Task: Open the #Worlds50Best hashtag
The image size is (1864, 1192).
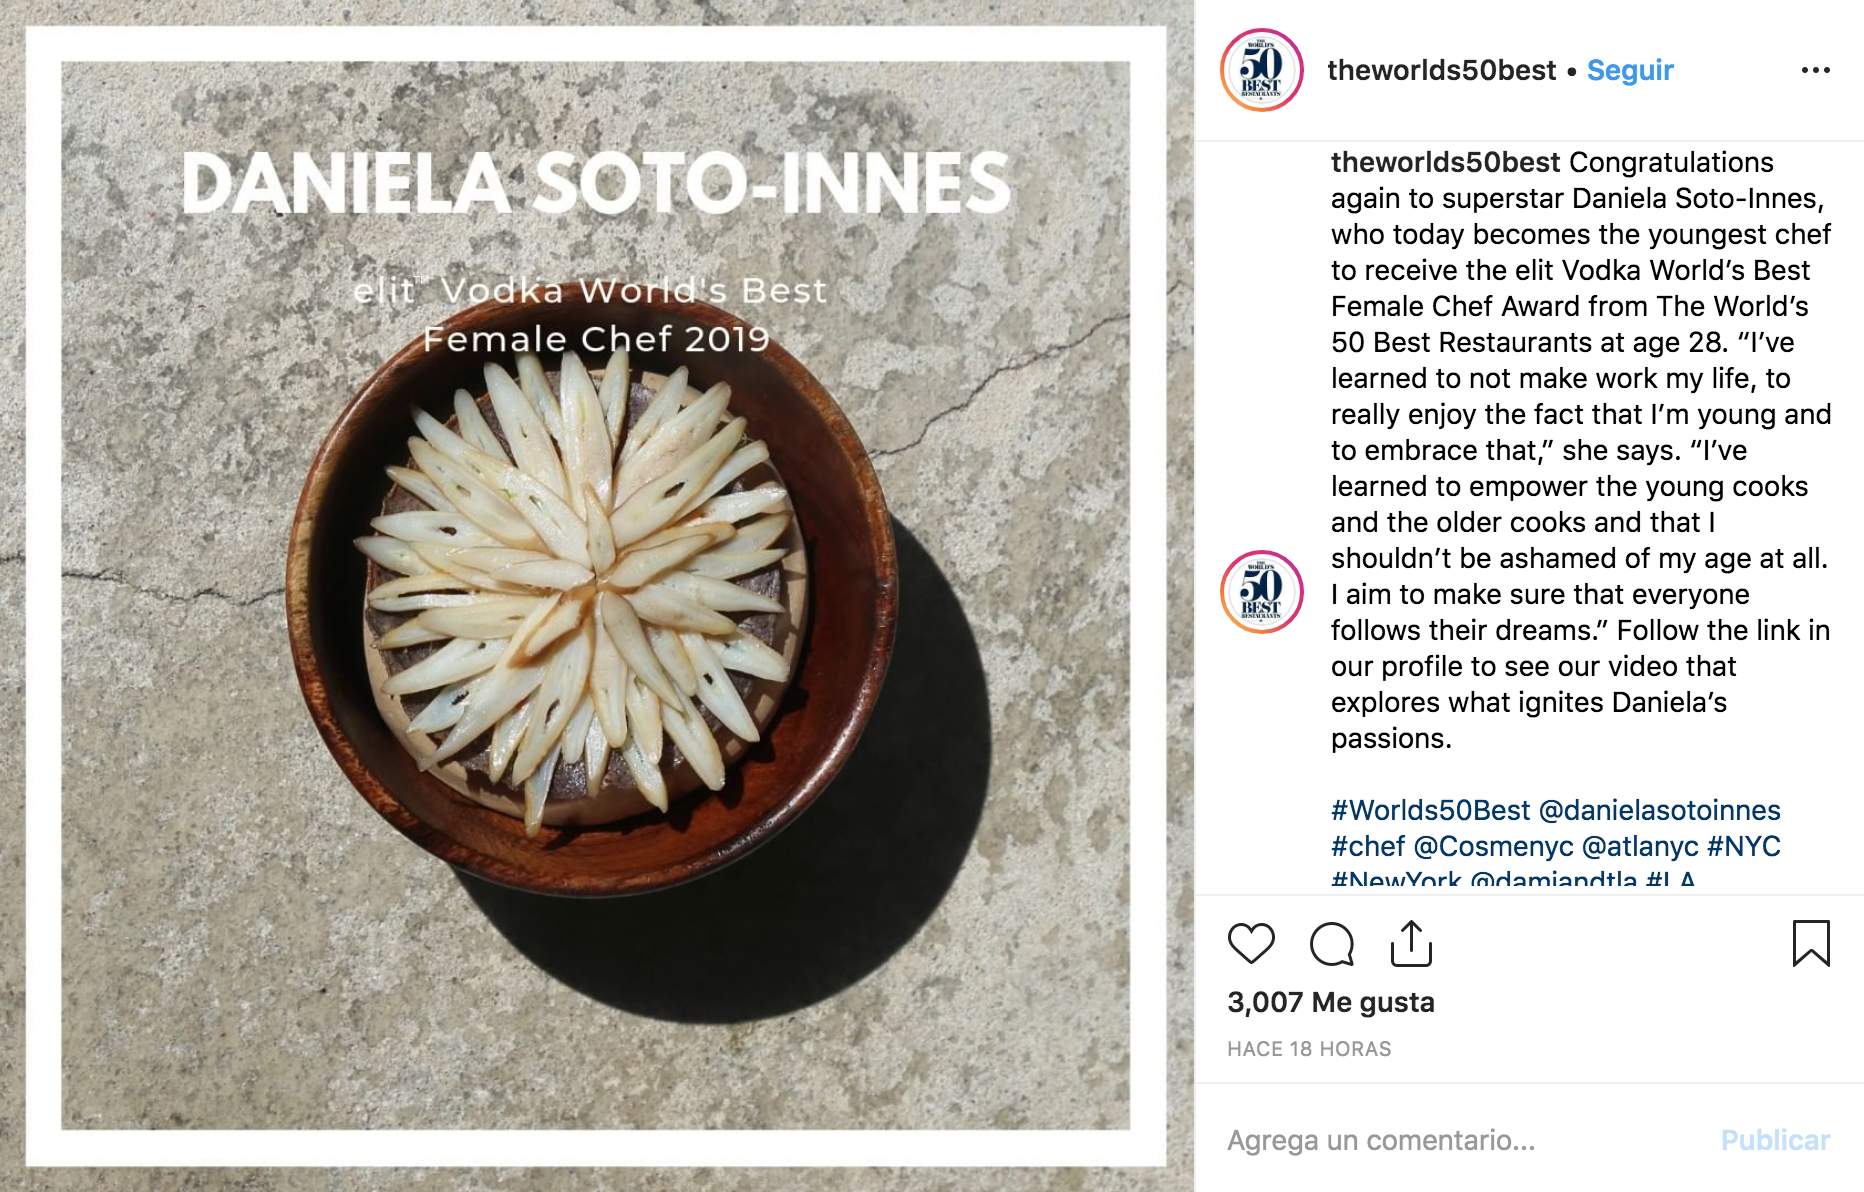Action: [1430, 810]
